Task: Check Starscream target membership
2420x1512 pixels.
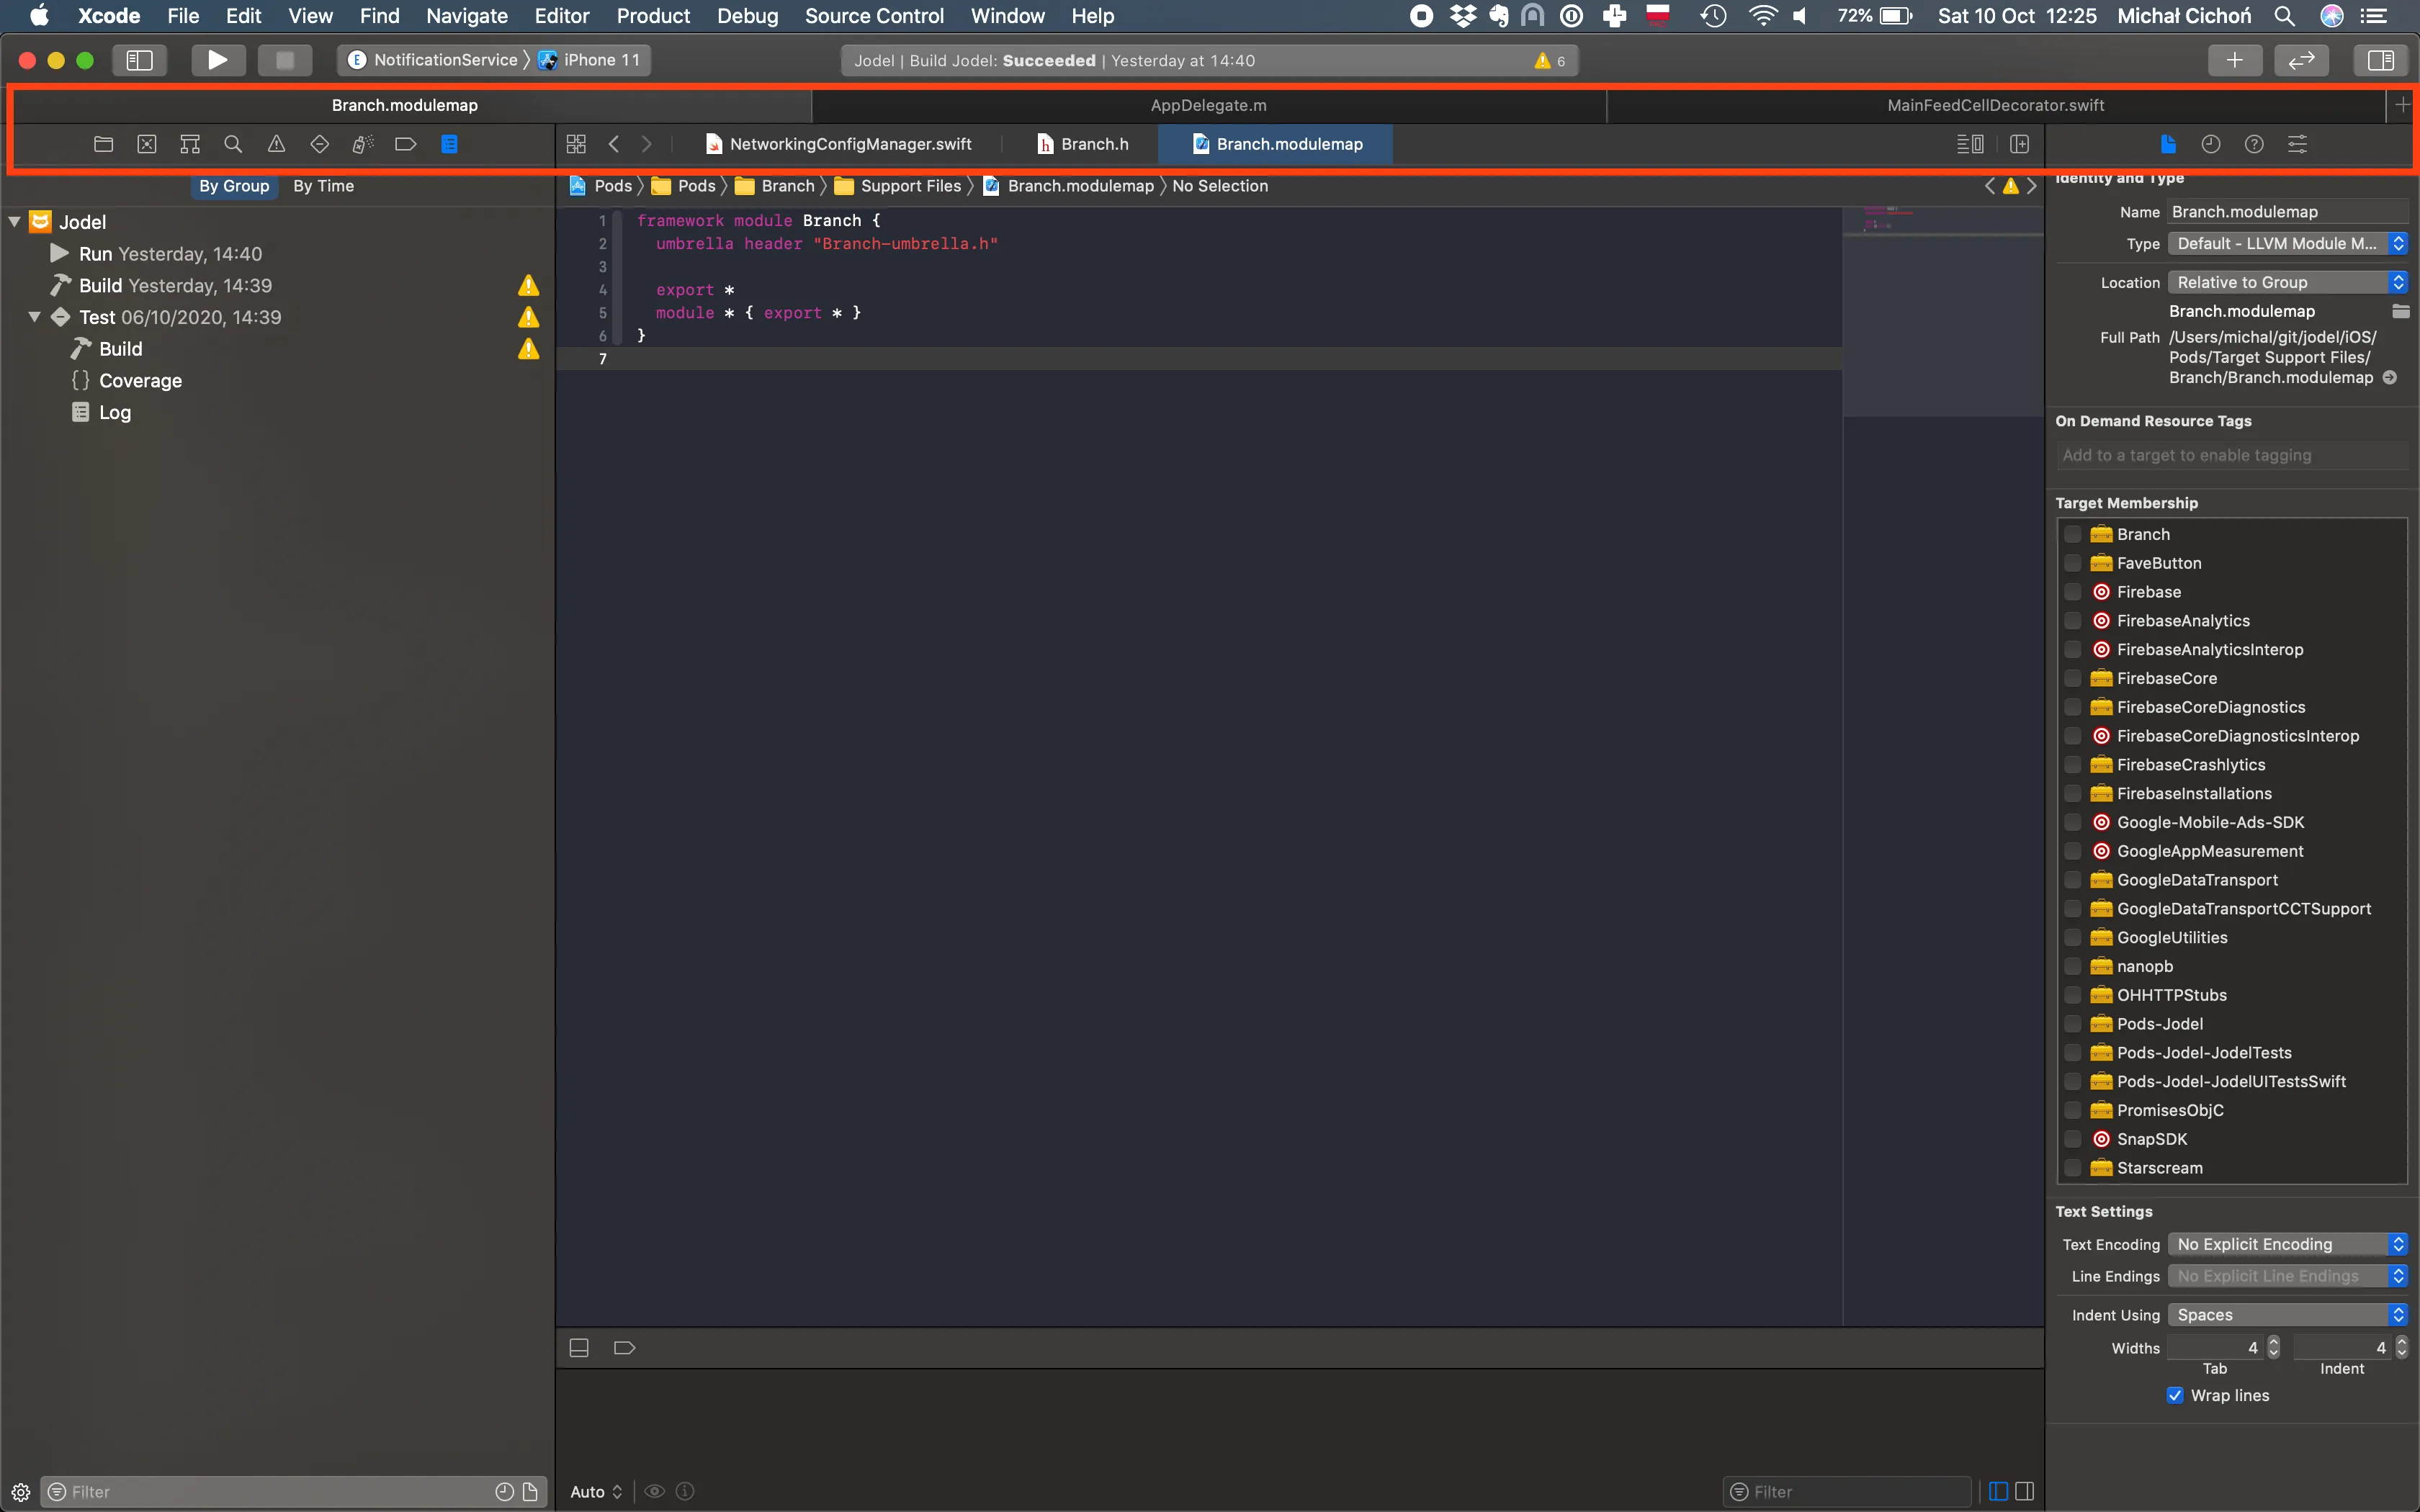Action: point(2073,1168)
